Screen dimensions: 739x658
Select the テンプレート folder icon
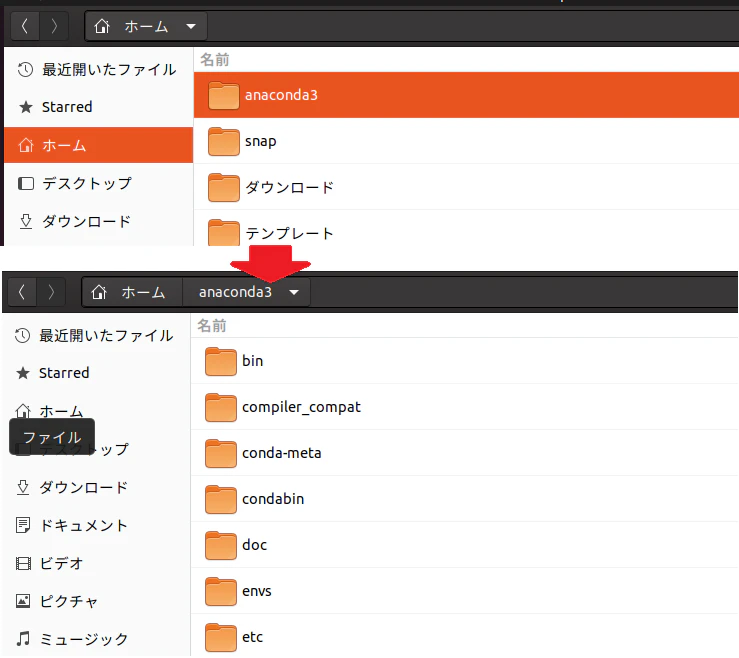223,232
